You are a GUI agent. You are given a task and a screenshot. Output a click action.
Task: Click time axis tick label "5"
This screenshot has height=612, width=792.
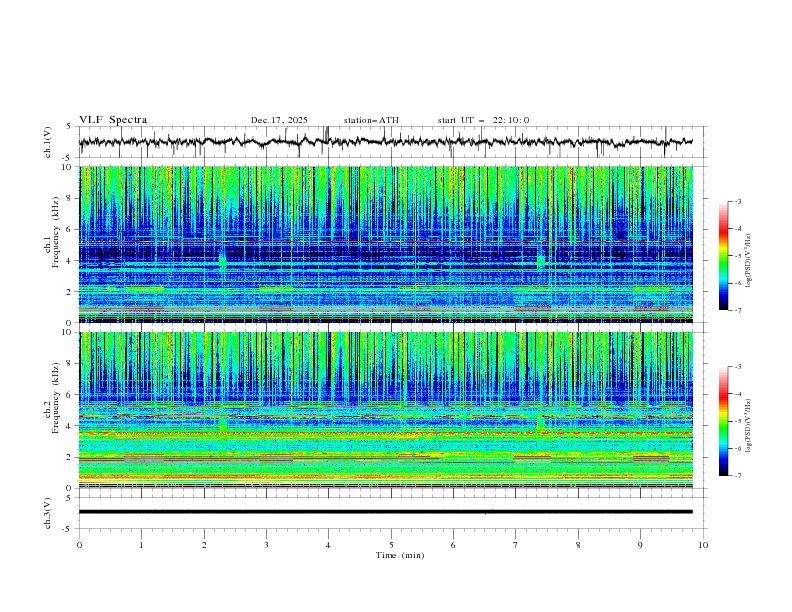(391, 545)
